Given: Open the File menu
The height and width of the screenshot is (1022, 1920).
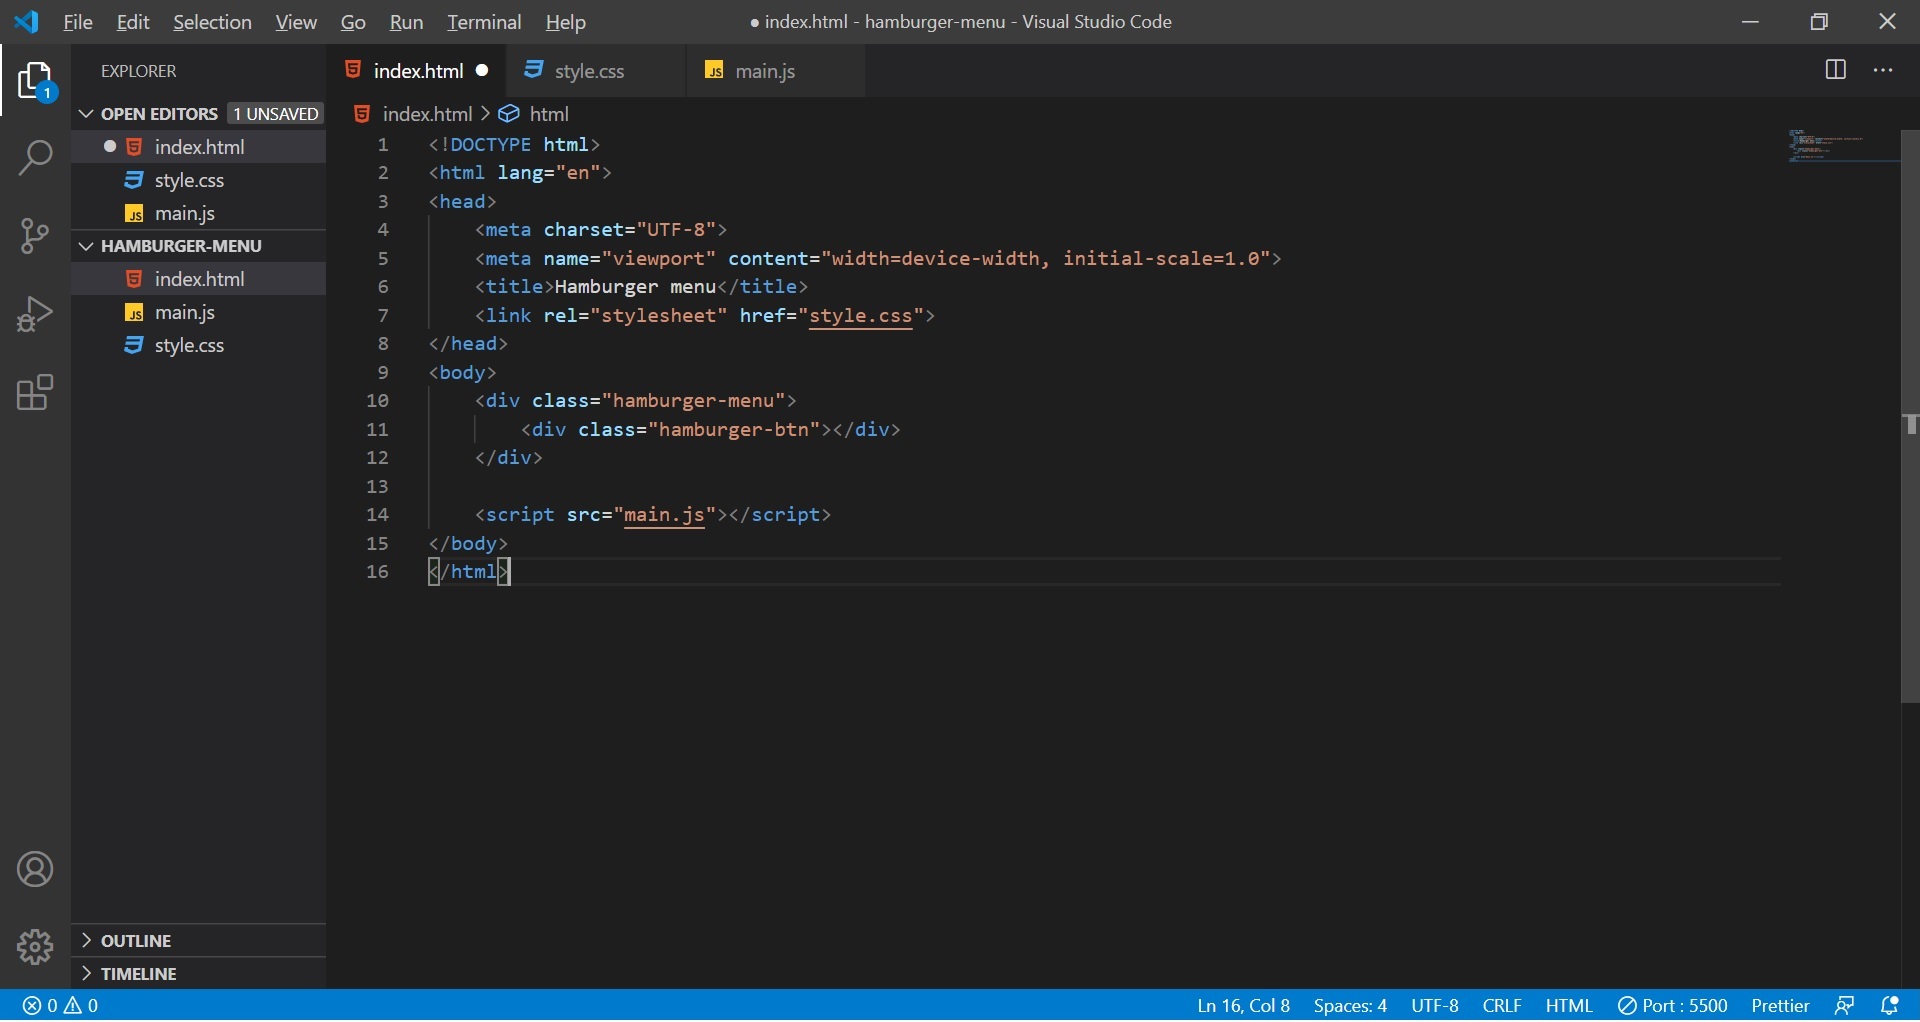Looking at the screenshot, I should [77, 22].
